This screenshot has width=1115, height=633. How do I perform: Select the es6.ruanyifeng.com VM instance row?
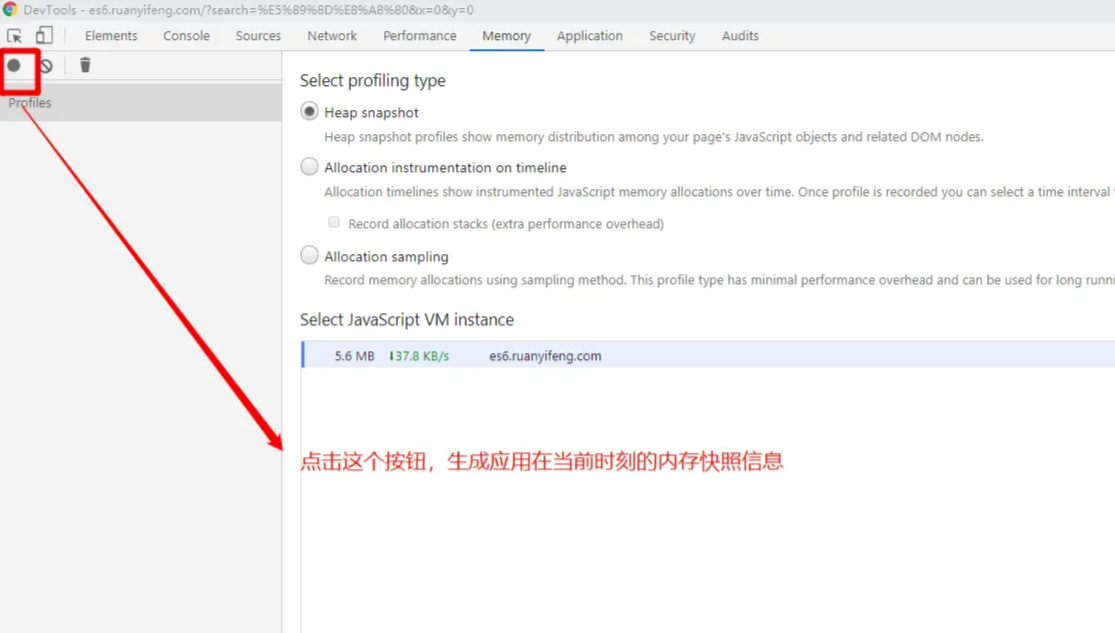(708, 355)
